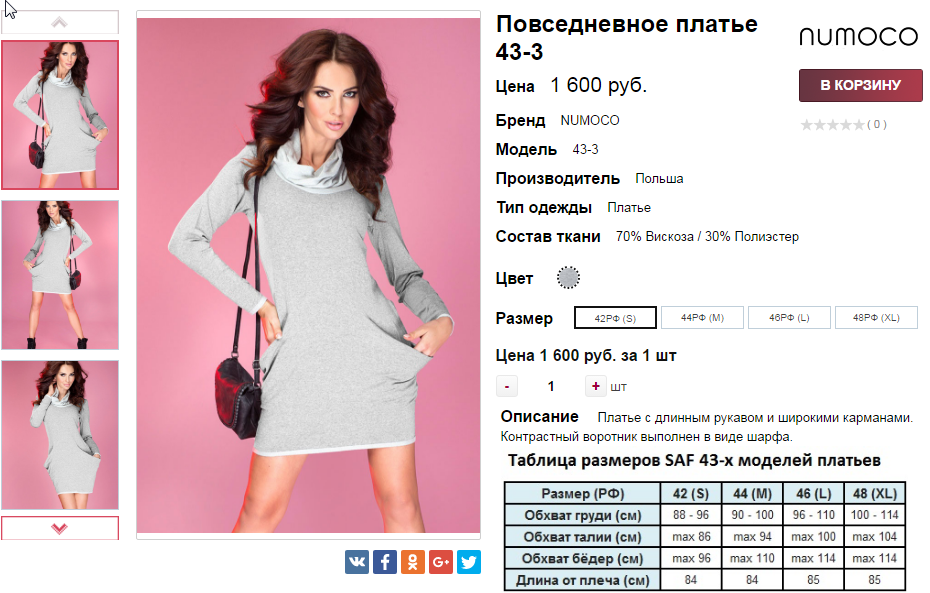Screen dimensions: 930x593
Task: Select size 48РФ (XL)
Action: click(876, 317)
